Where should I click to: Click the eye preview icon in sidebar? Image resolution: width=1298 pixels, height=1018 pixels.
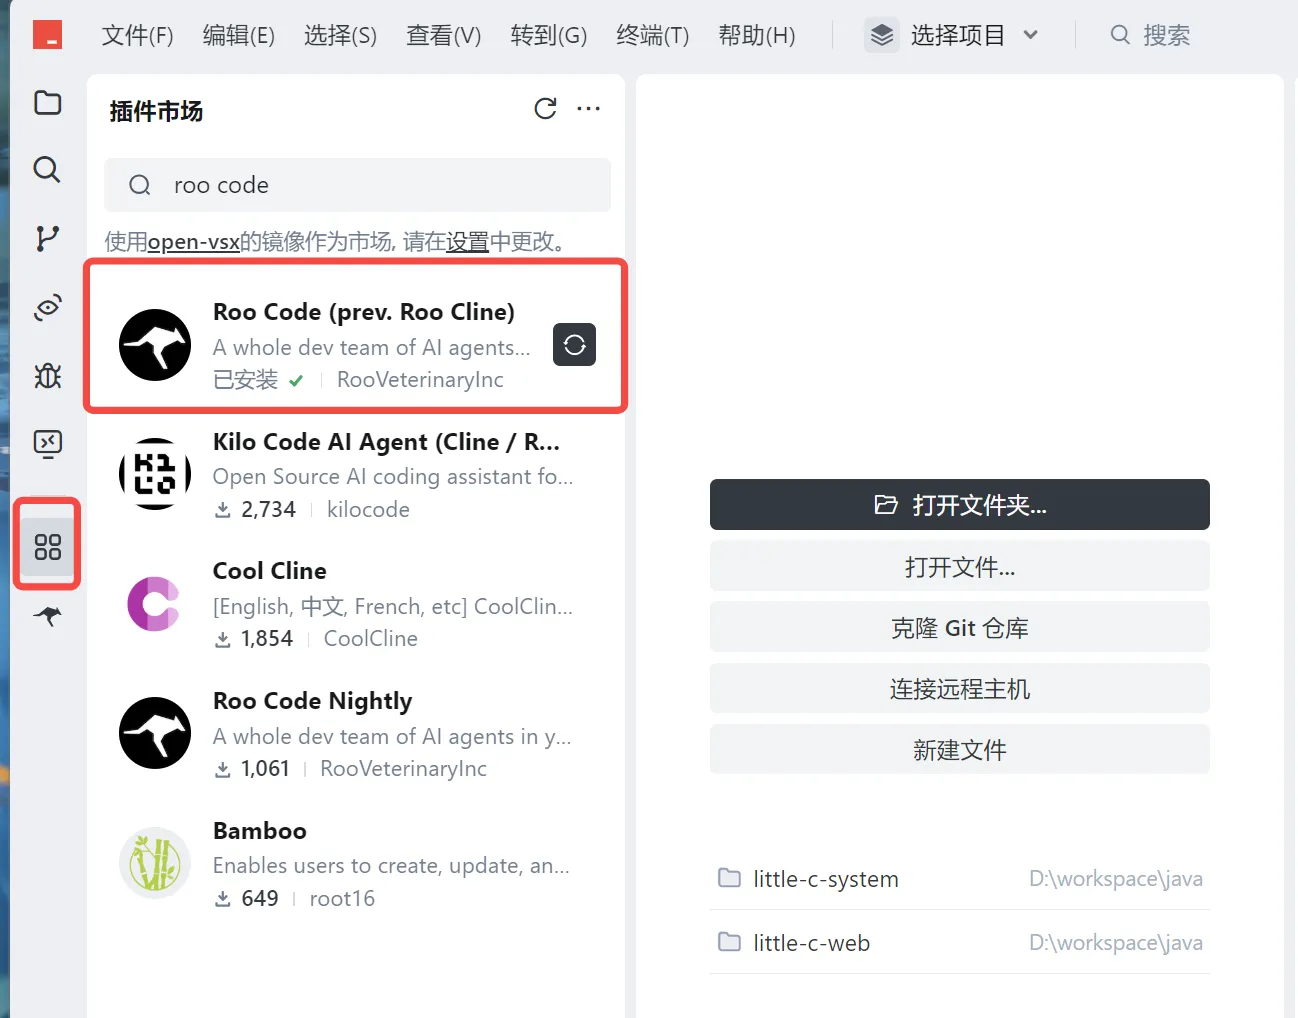[x=47, y=307]
